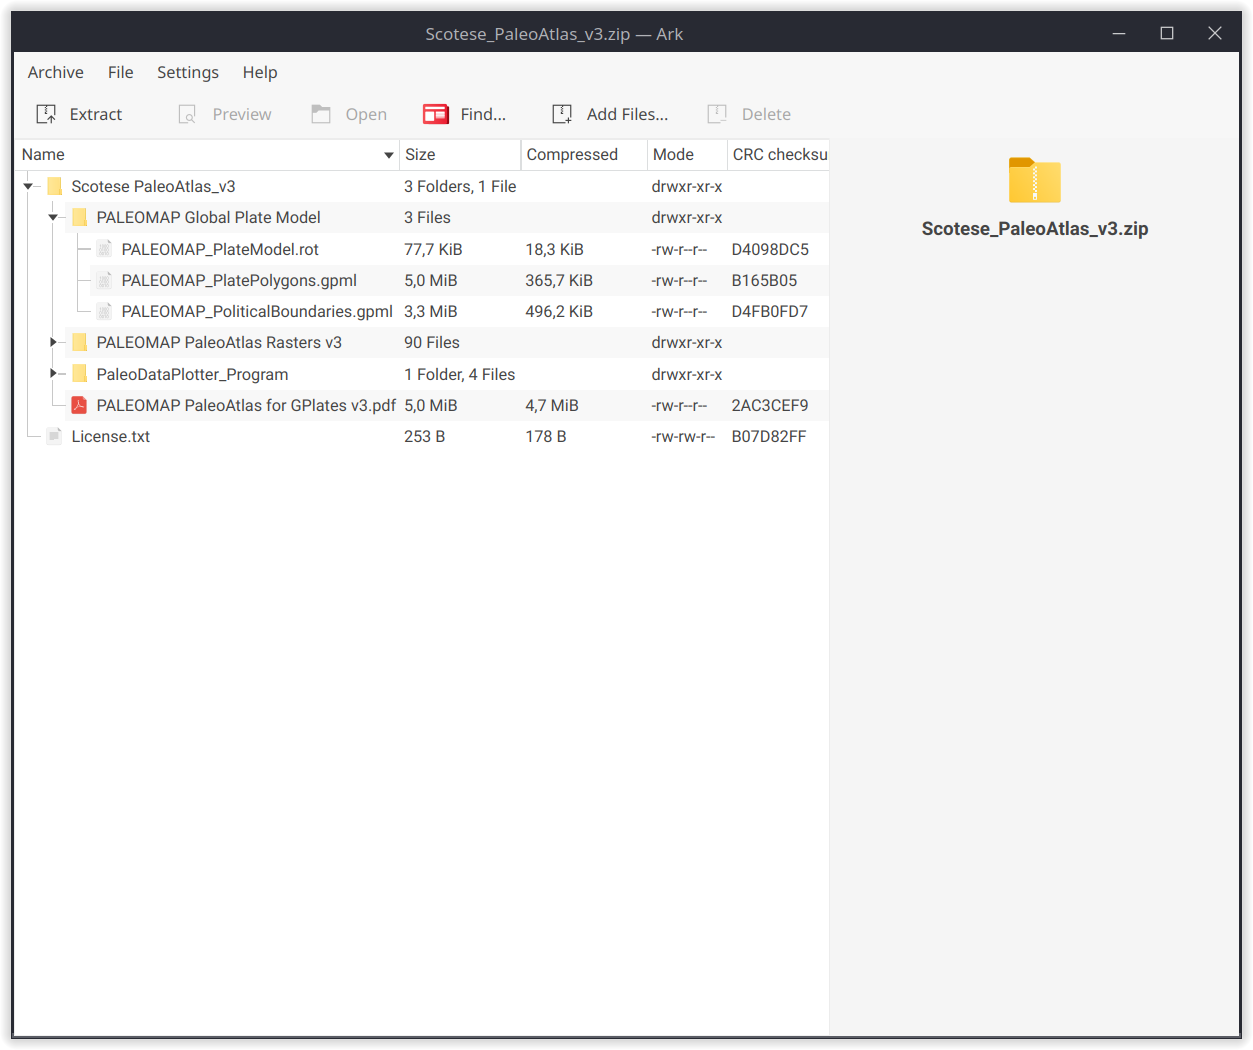Image resolution: width=1253 pixels, height=1050 pixels.
Task: Collapse the PALEOMAP Global Plate Model node
Action: coord(53,217)
